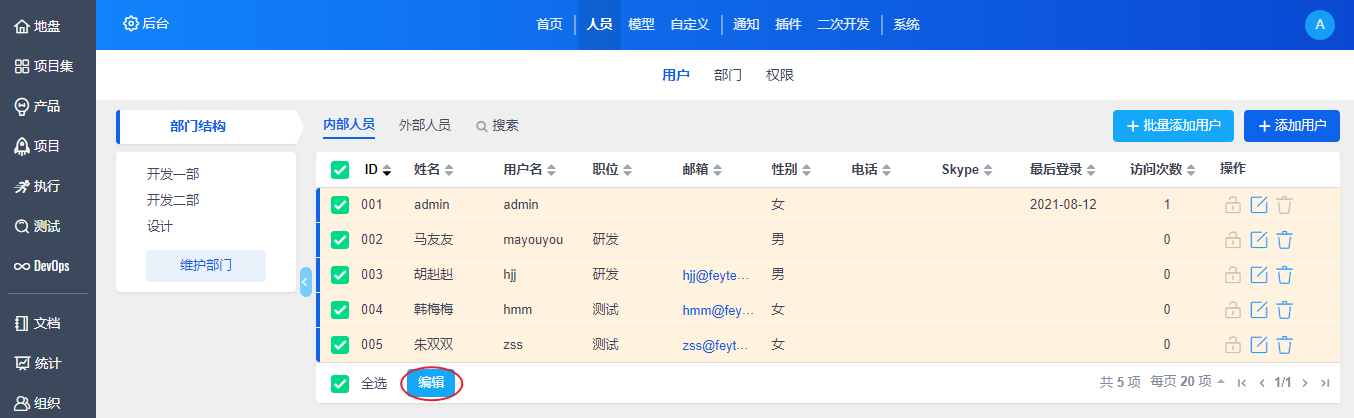Image resolution: width=1354 pixels, height=418 pixels.
Task: Open the 权限 tab
Action: click(779, 75)
